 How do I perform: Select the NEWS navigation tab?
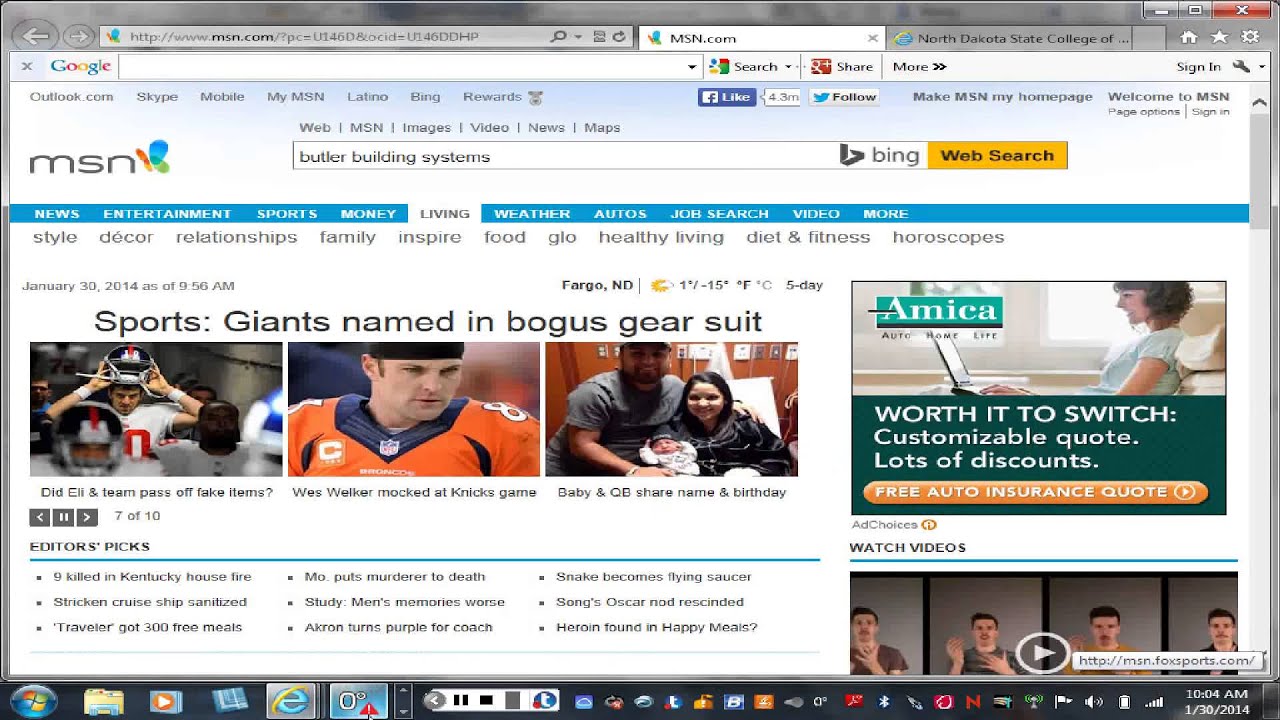click(57, 214)
